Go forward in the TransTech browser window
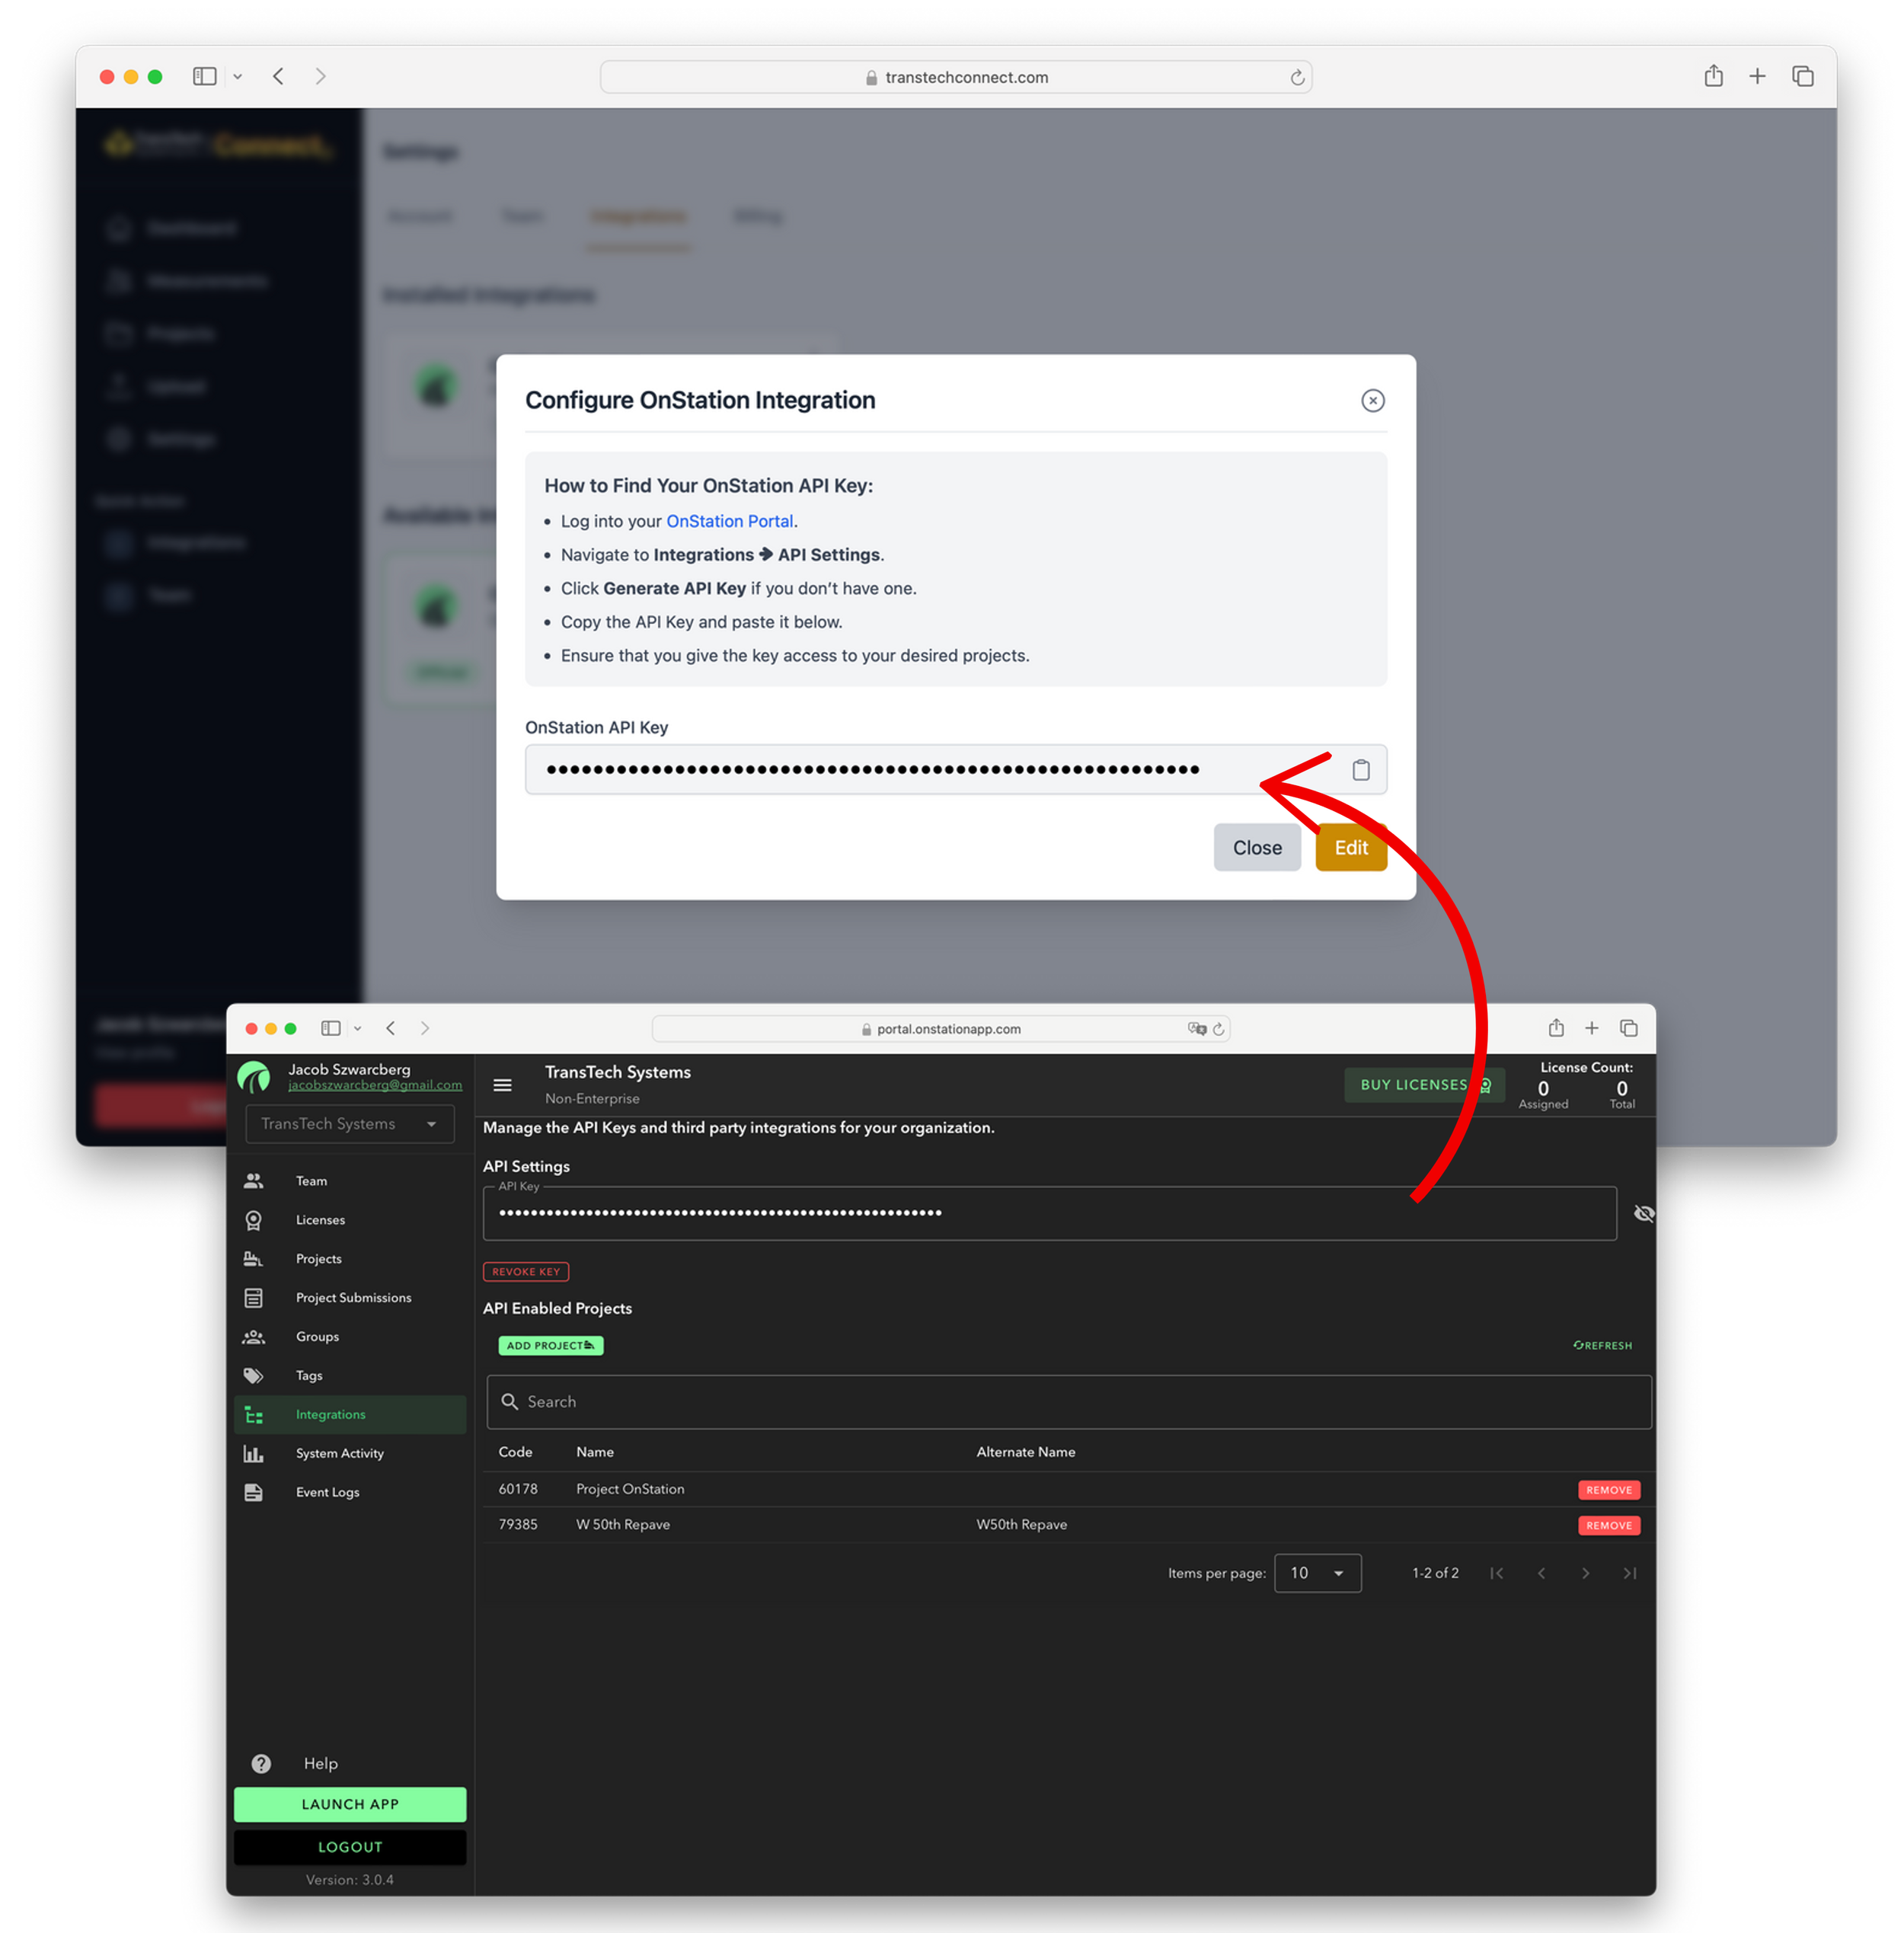This screenshot has width=1904, height=1933. pyautogui.click(x=320, y=76)
